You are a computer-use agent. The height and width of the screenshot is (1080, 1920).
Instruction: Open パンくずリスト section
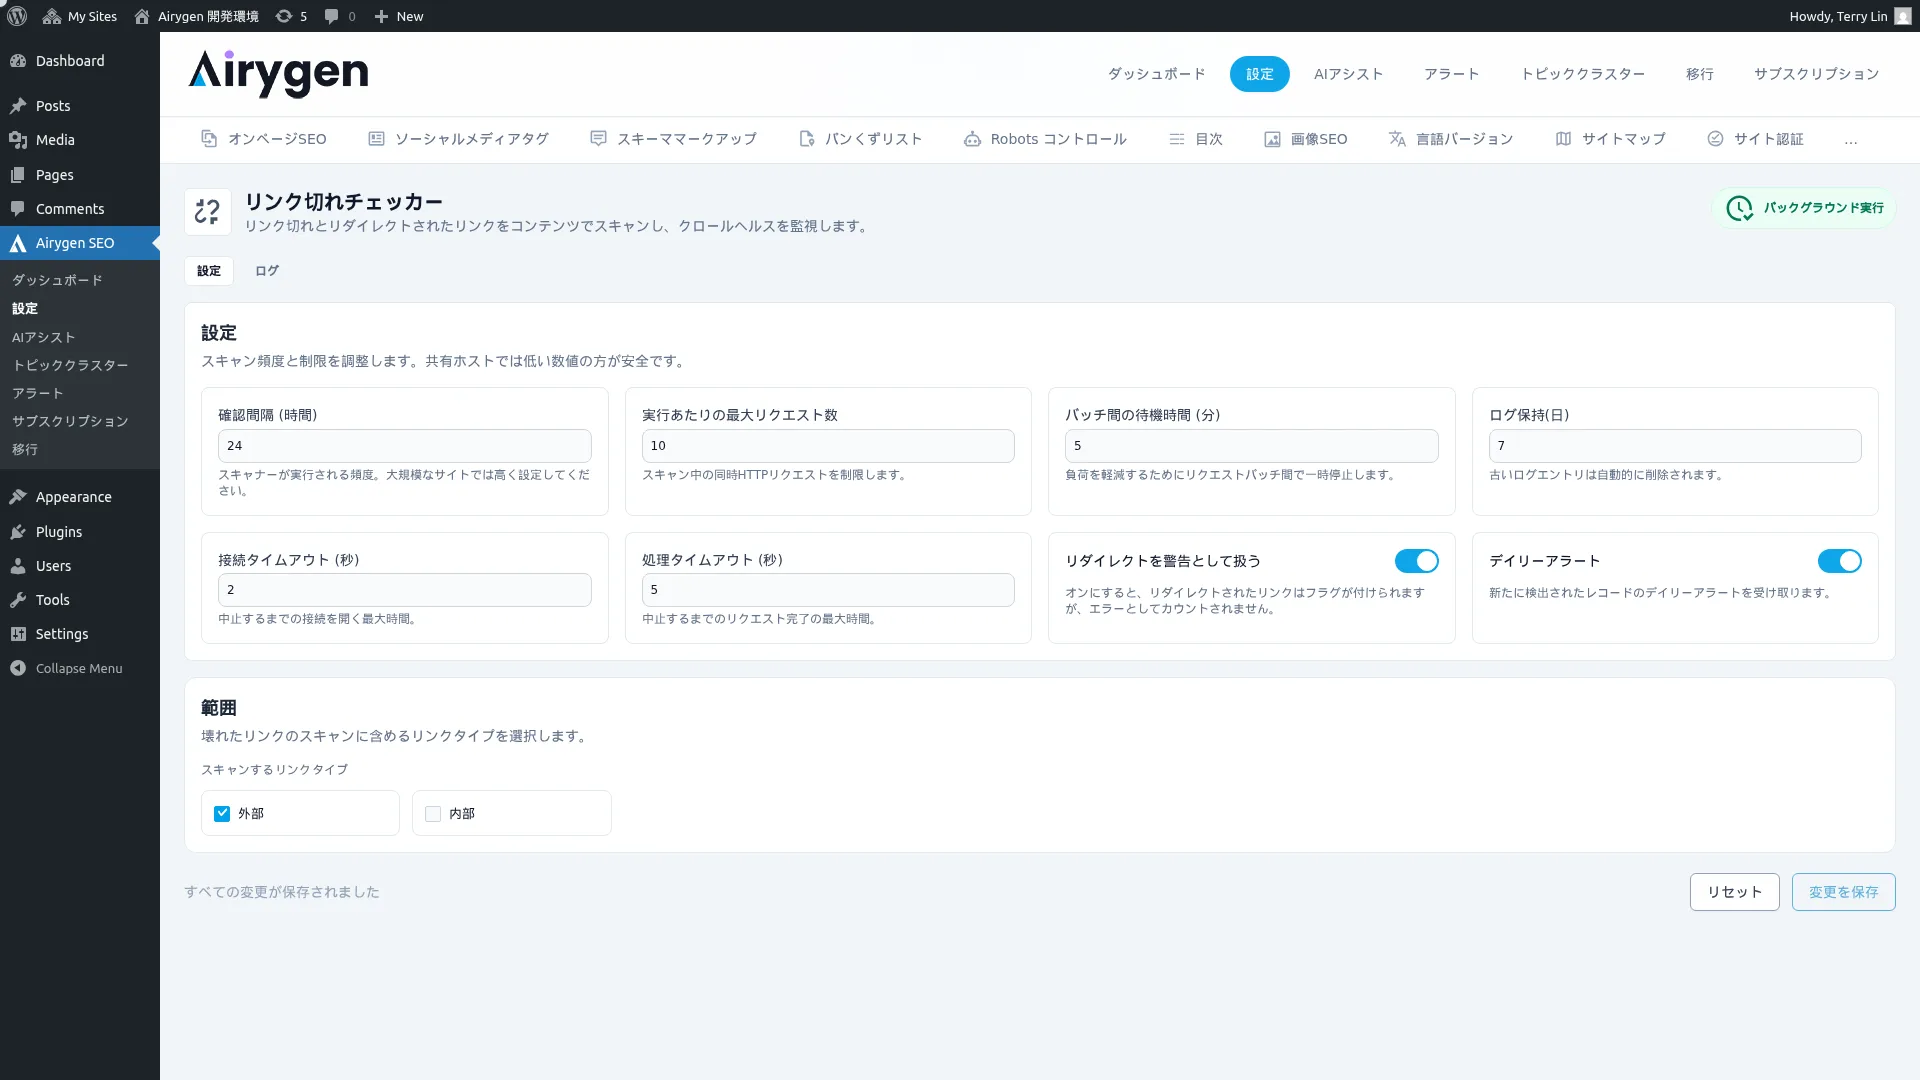[x=860, y=139]
